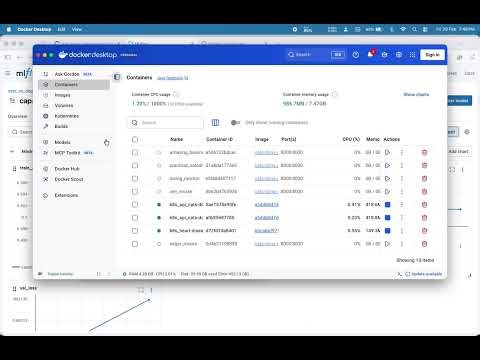Select Containers in the sidebar
This screenshot has height=360, width=480.
click(74, 85)
